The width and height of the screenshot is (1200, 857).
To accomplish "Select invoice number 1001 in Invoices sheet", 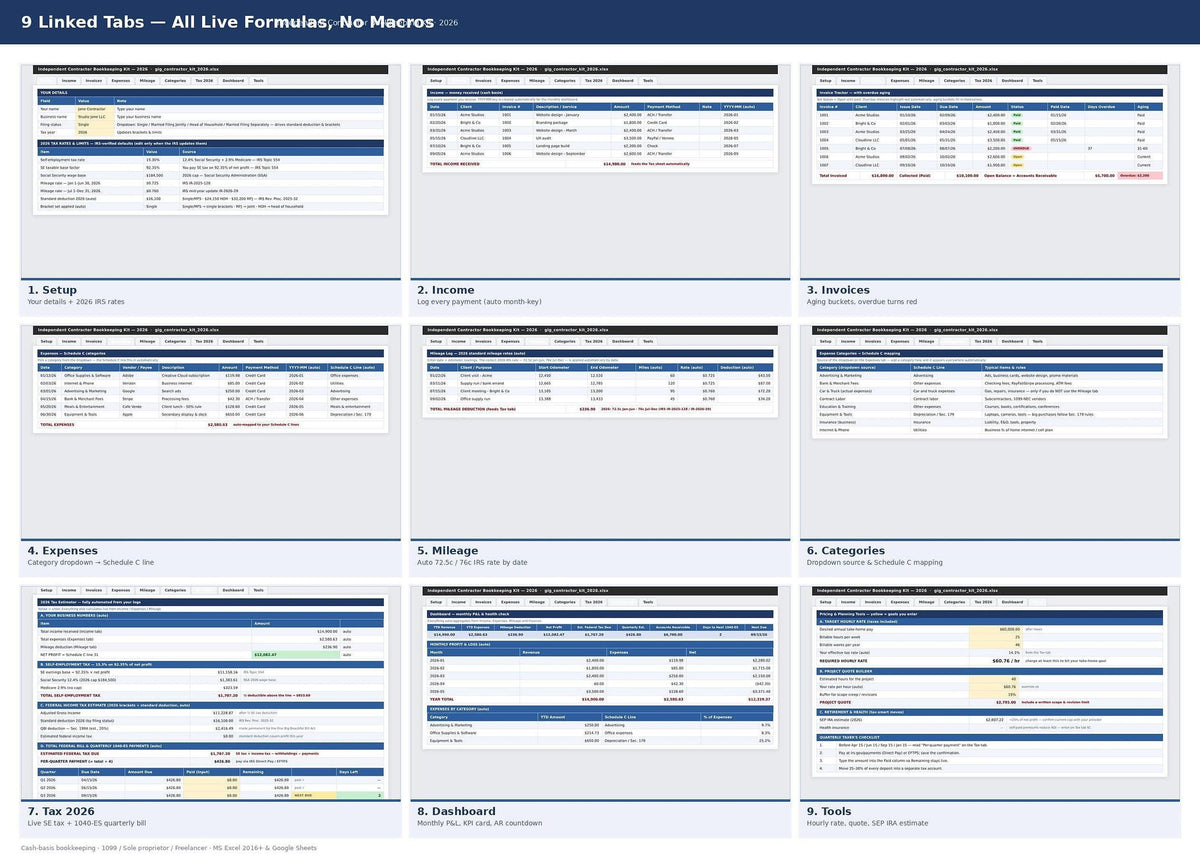I will click(824, 115).
